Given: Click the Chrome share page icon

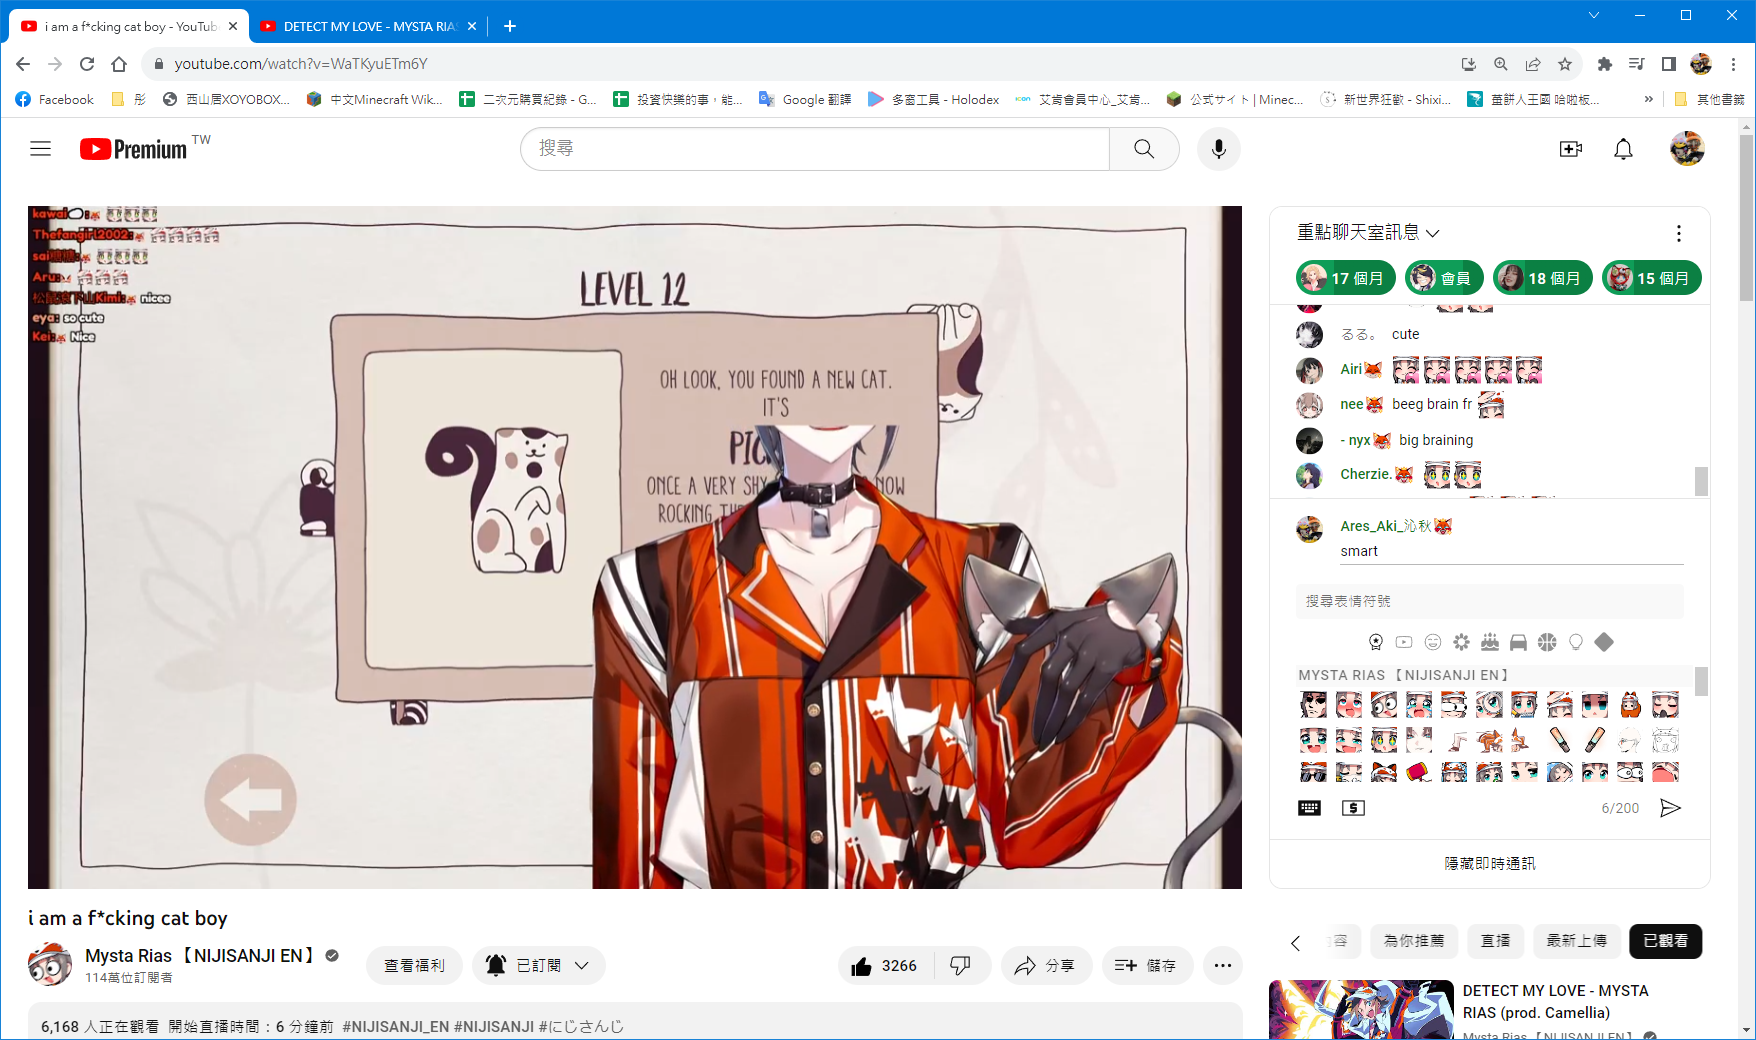Looking at the screenshot, I should 1533,64.
